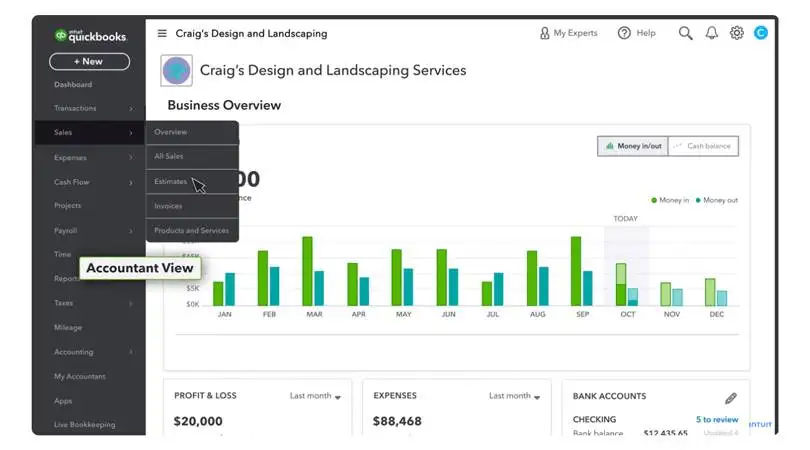This screenshot has width=810, height=450.
Task: Open Estimates from Sales submenu
Action: point(192,181)
